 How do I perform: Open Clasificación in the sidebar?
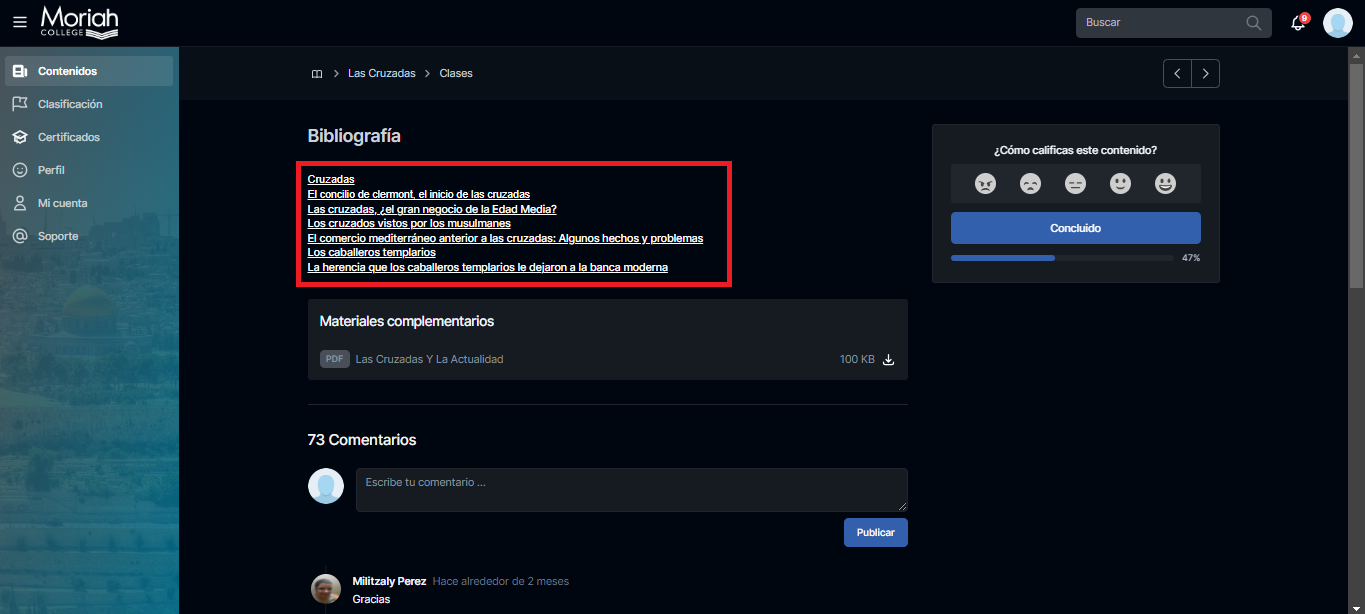pos(70,104)
